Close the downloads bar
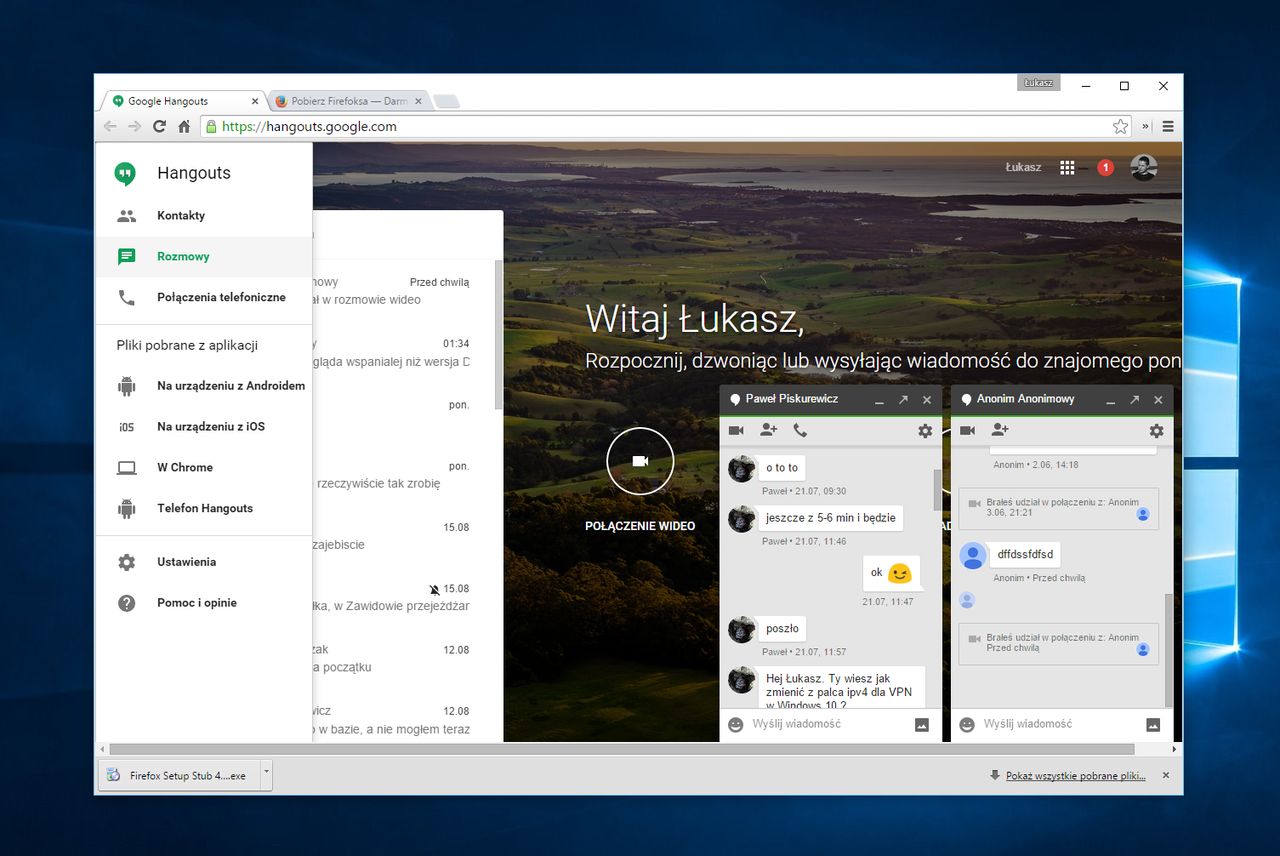Viewport: 1280px width, 856px height. [x=1165, y=775]
